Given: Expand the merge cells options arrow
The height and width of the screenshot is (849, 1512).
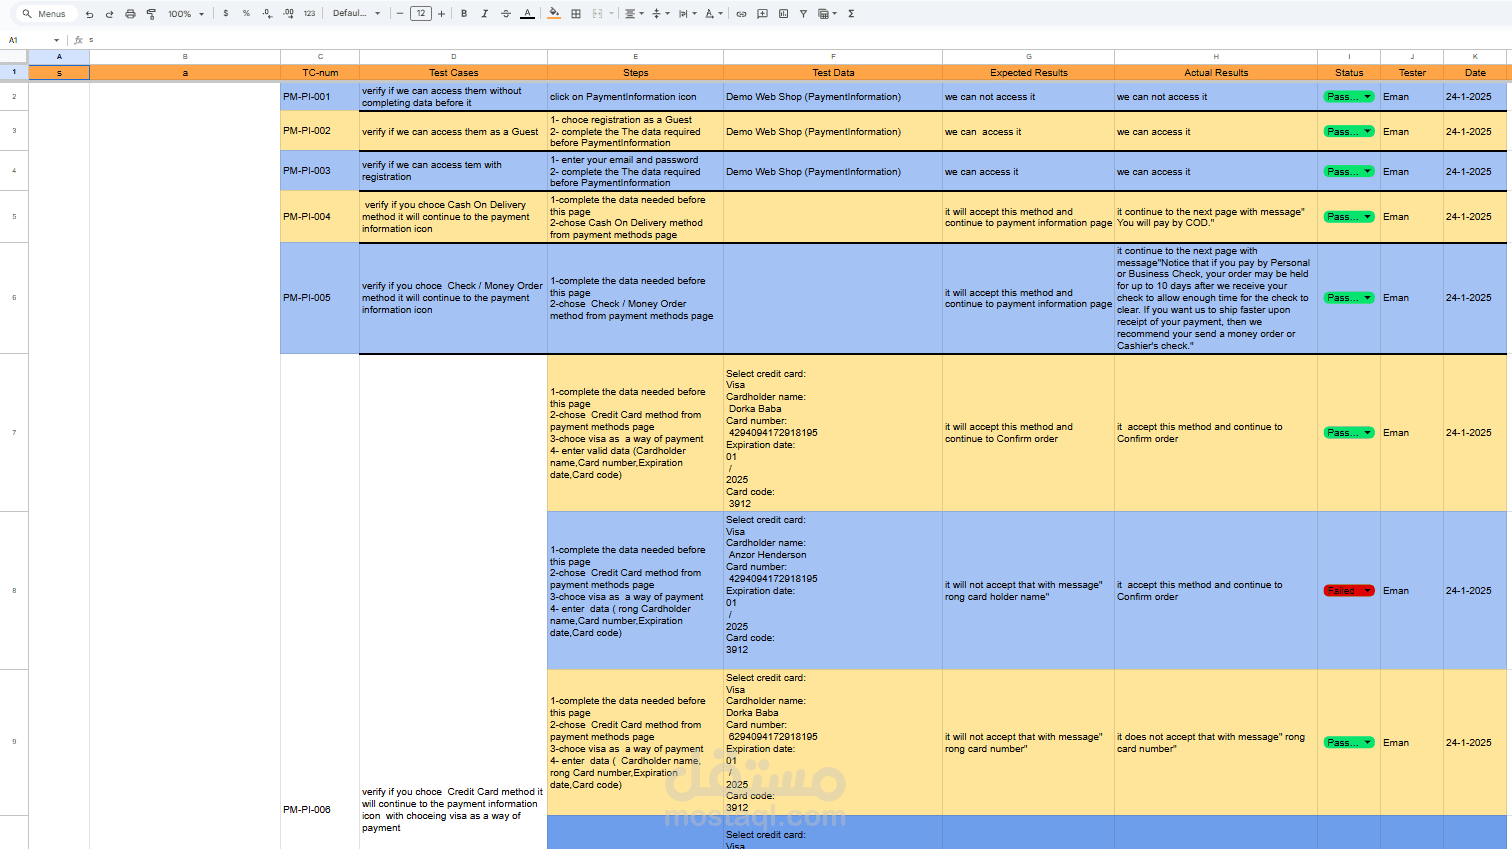Looking at the screenshot, I should [610, 14].
